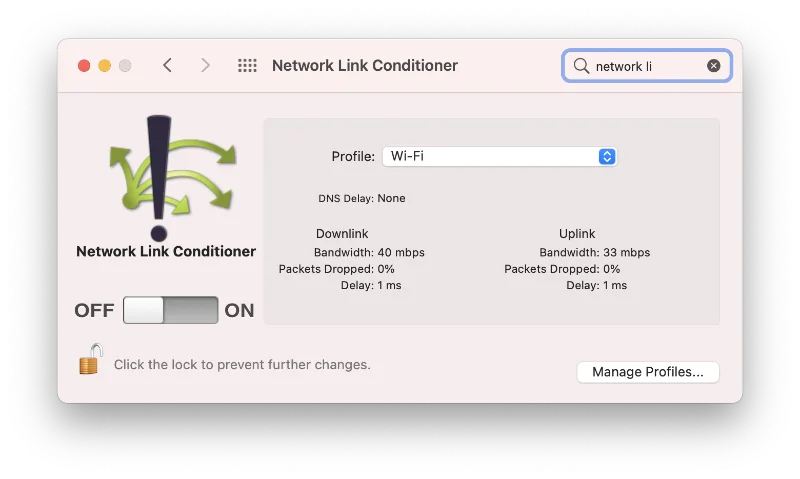Click the magnifying glass search icon

(x=581, y=66)
